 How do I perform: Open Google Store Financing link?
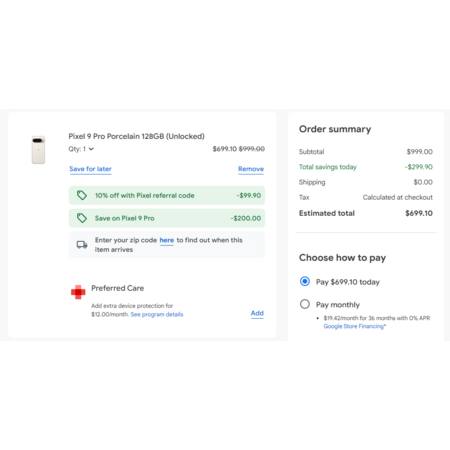pyautogui.click(x=355, y=326)
